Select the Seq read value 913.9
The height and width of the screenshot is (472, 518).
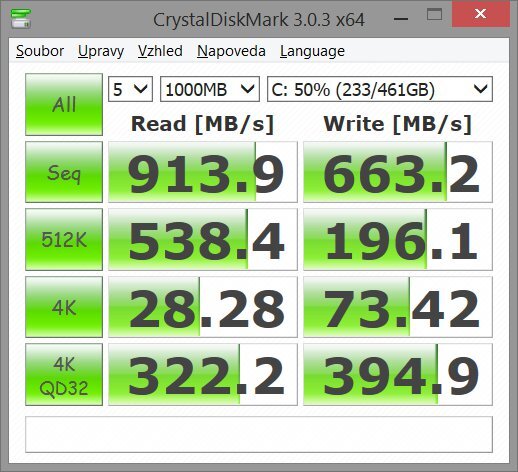coord(203,172)
